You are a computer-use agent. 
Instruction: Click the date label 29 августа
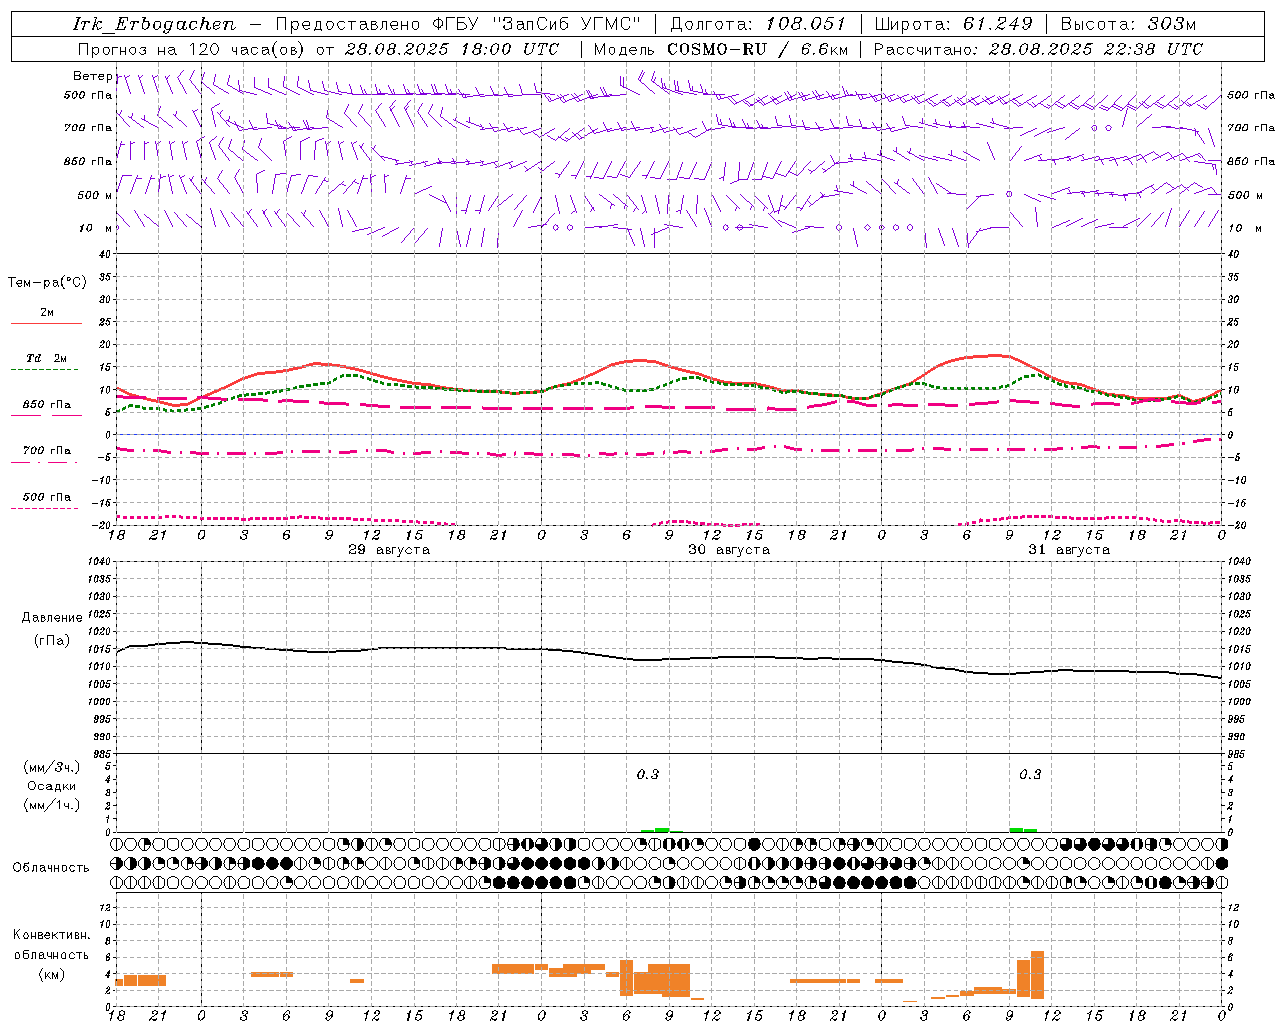click(x=389, y=550)
